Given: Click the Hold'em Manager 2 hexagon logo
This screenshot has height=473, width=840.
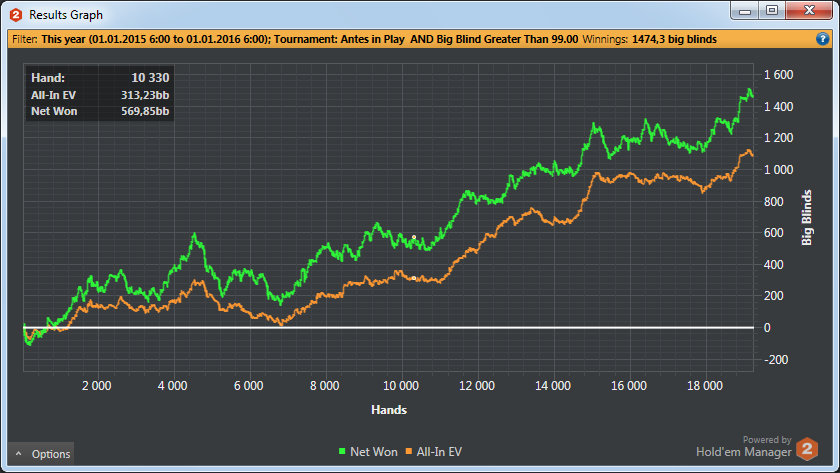Looking at the screenshot, I should click(x=807, y=448).
